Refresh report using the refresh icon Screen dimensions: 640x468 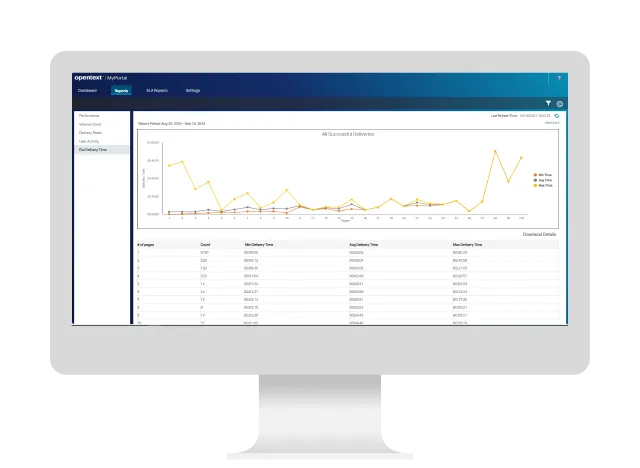coord(556,116)
